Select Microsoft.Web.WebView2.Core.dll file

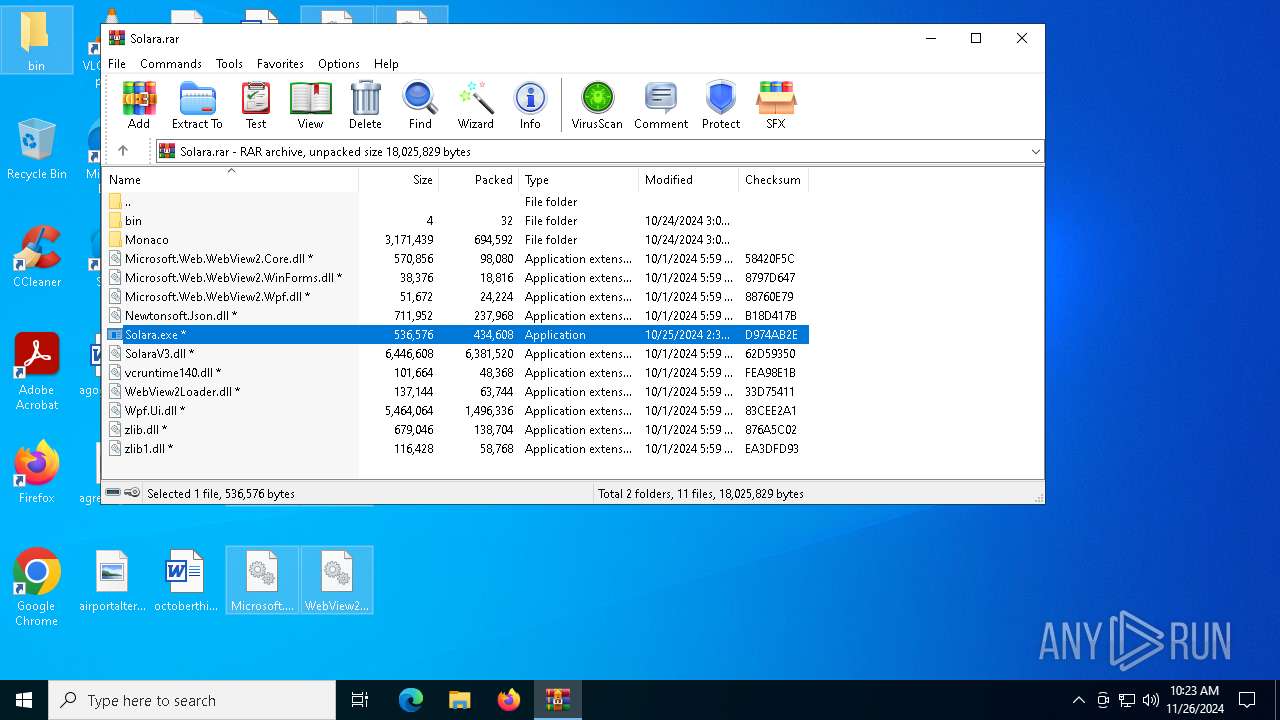coord(456,259)
